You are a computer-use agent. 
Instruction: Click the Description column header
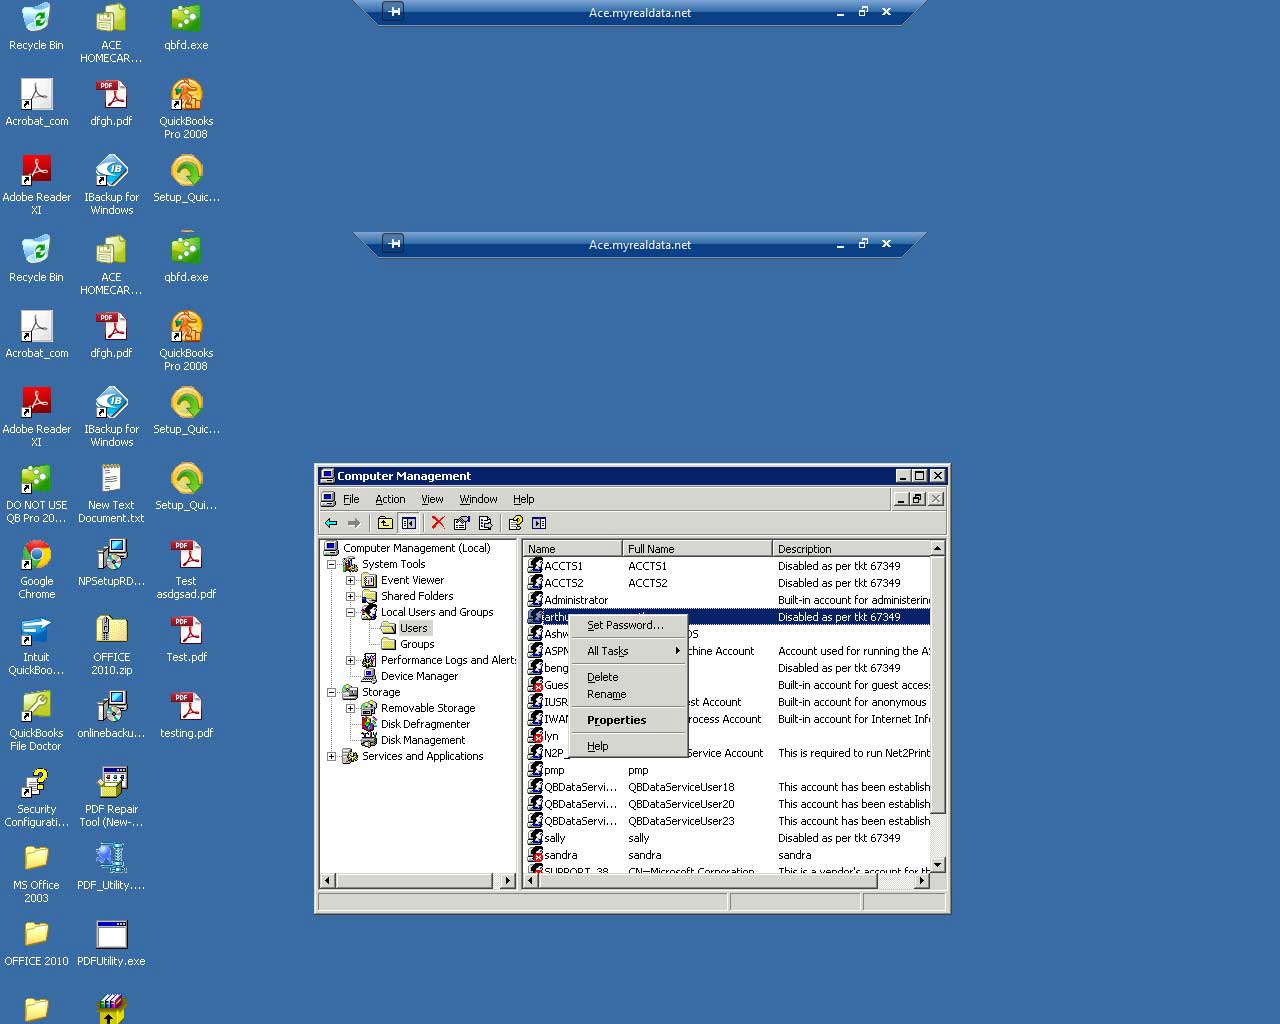[x=850, y=549]
